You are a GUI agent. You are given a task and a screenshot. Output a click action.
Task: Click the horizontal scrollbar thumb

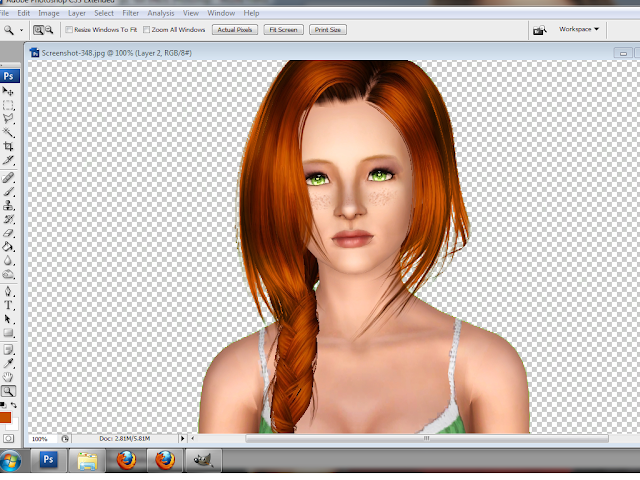426,438
